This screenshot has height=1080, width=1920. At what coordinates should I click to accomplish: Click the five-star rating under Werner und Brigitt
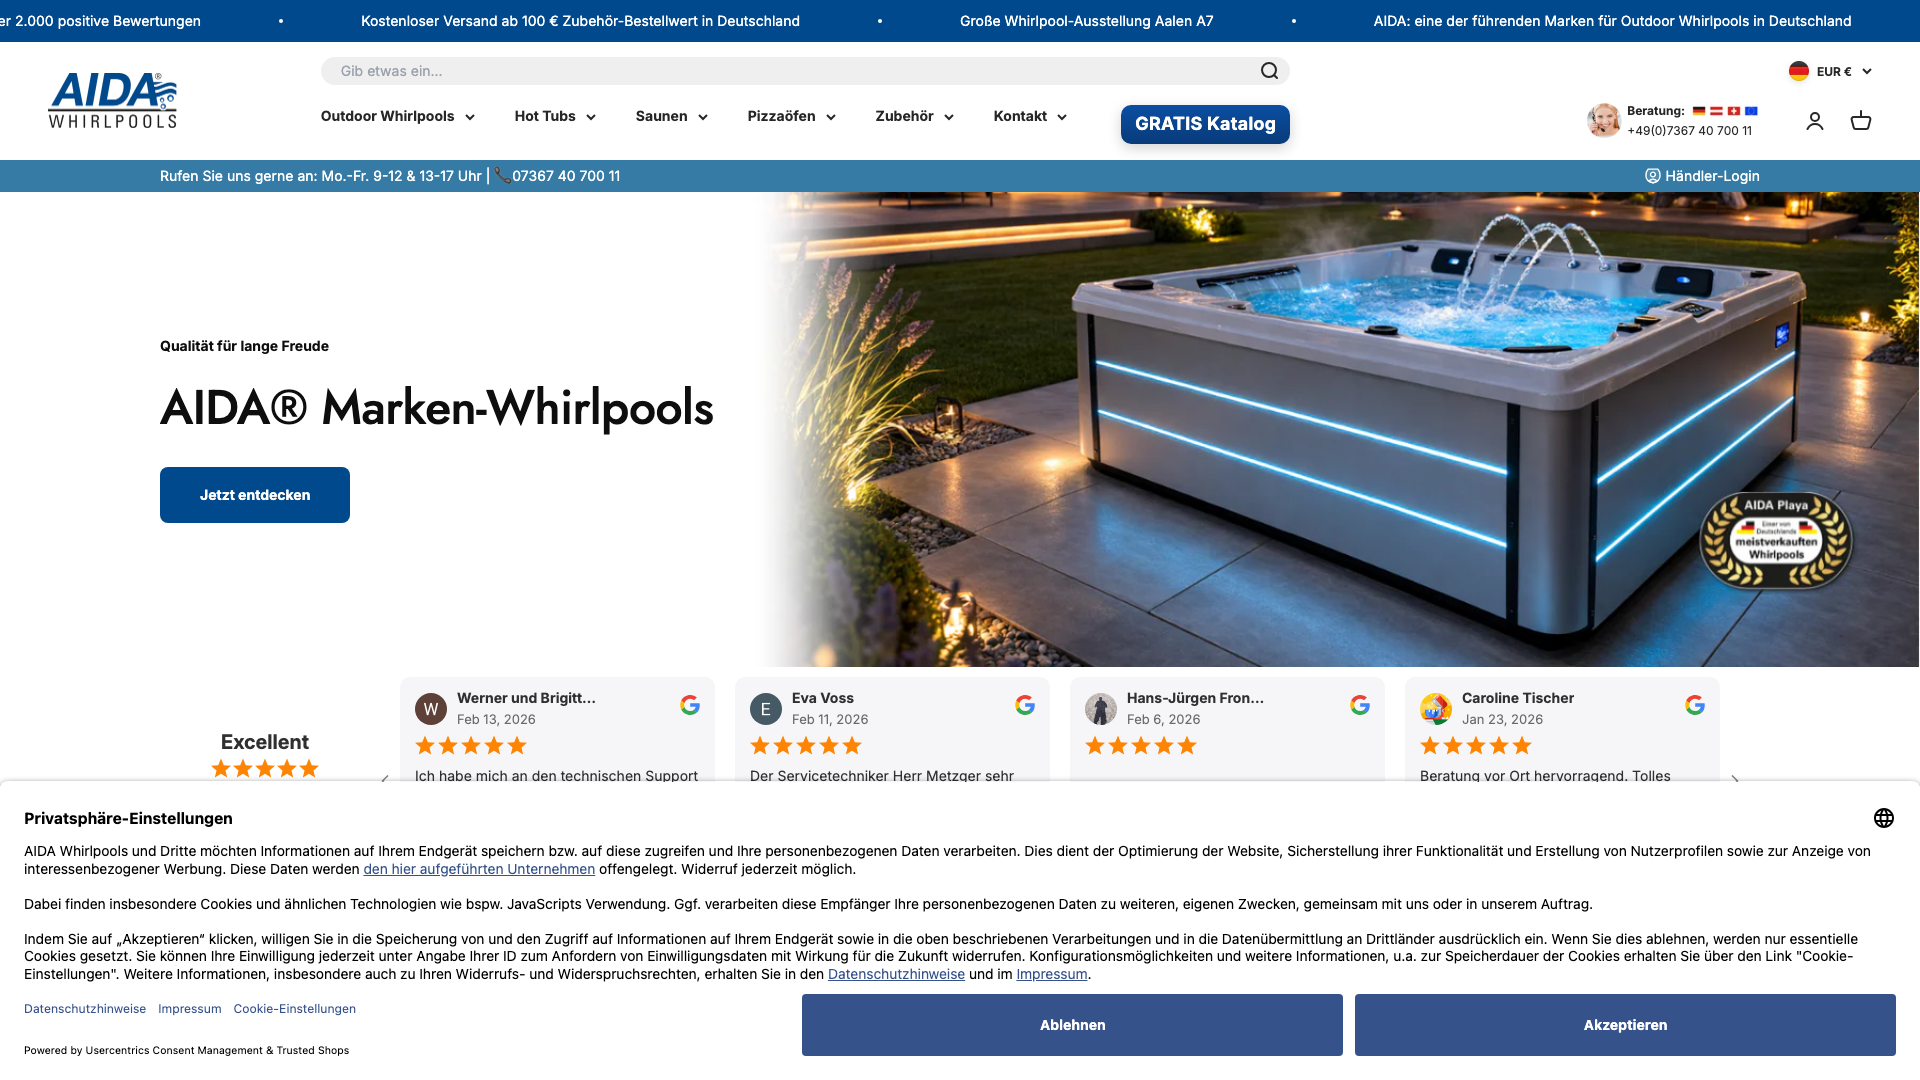[x=471, y=745]
